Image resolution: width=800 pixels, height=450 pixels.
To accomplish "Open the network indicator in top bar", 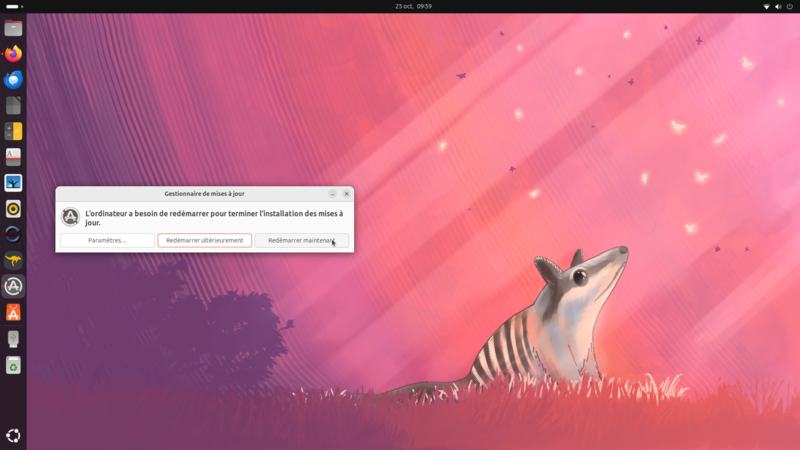I will coord(766,7).
